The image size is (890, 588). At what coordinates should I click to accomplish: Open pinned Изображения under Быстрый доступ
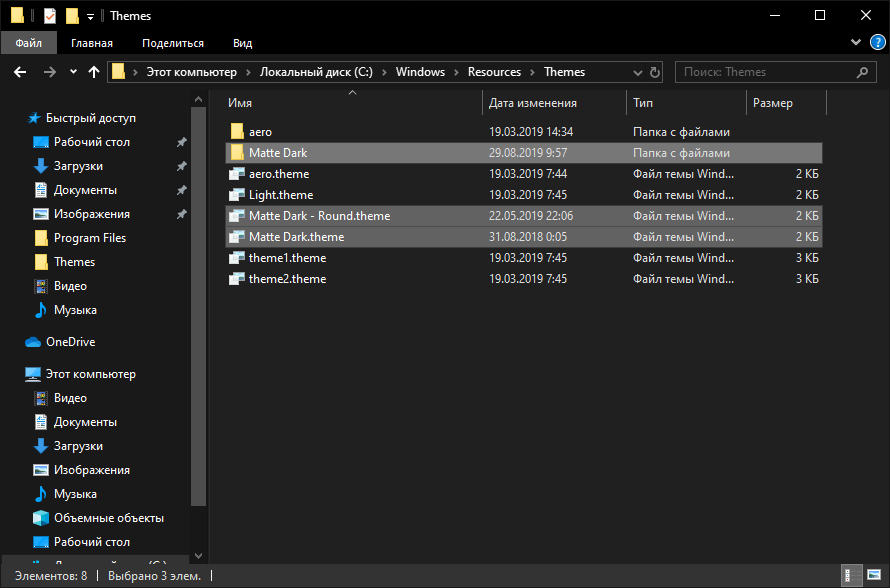(x=91, y=214)
